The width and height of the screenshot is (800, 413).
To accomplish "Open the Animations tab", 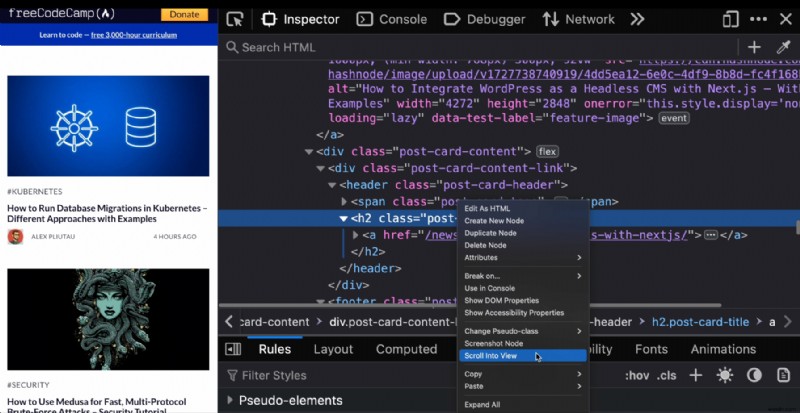I will click(x=723, y=349).
